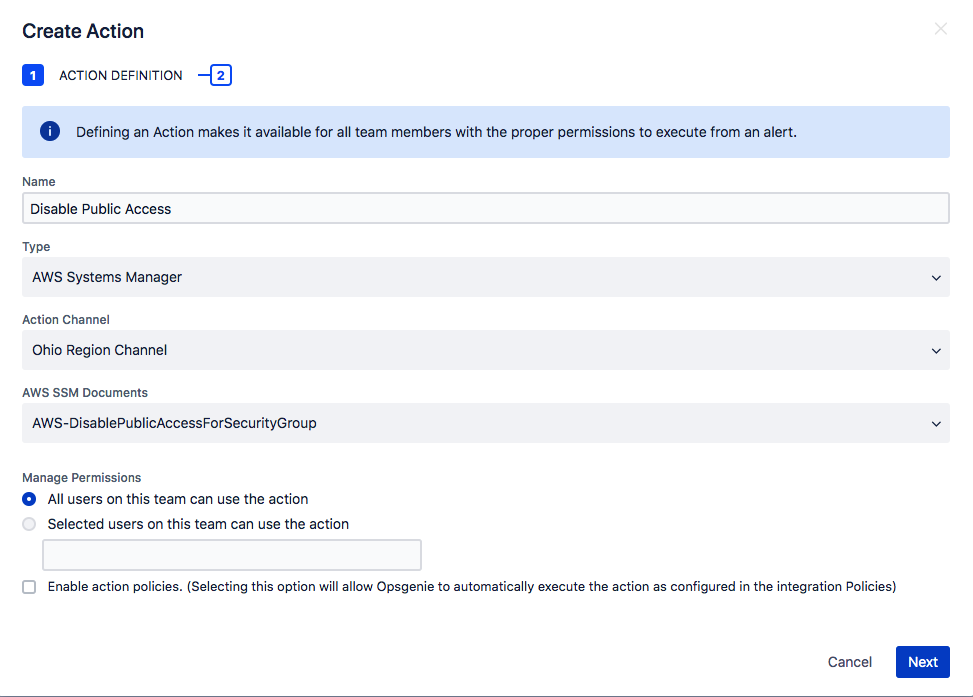Image resolution: width=973 pixels, height=697 pixels.
Task: Expand the AWS SSM Documents dropdown
Action: point(485,423)
